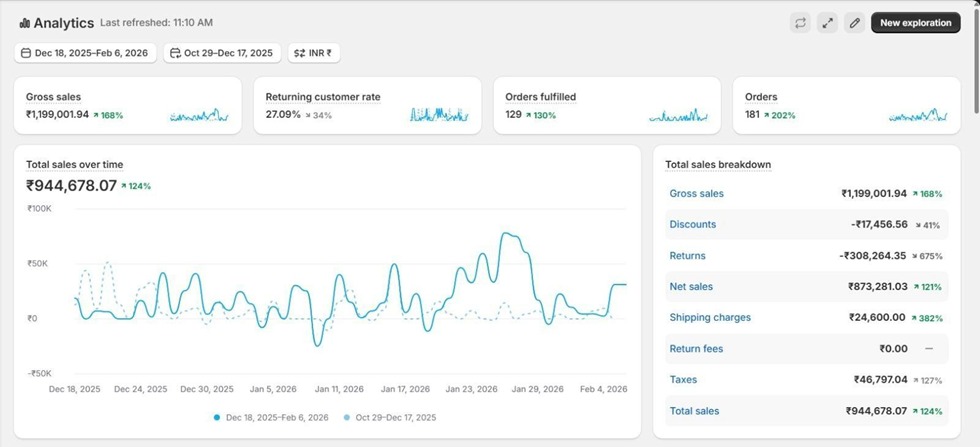Viewport: 980px width, 447px height.
Task: Click the refresh data icon
Action: [x=800, y=23]
